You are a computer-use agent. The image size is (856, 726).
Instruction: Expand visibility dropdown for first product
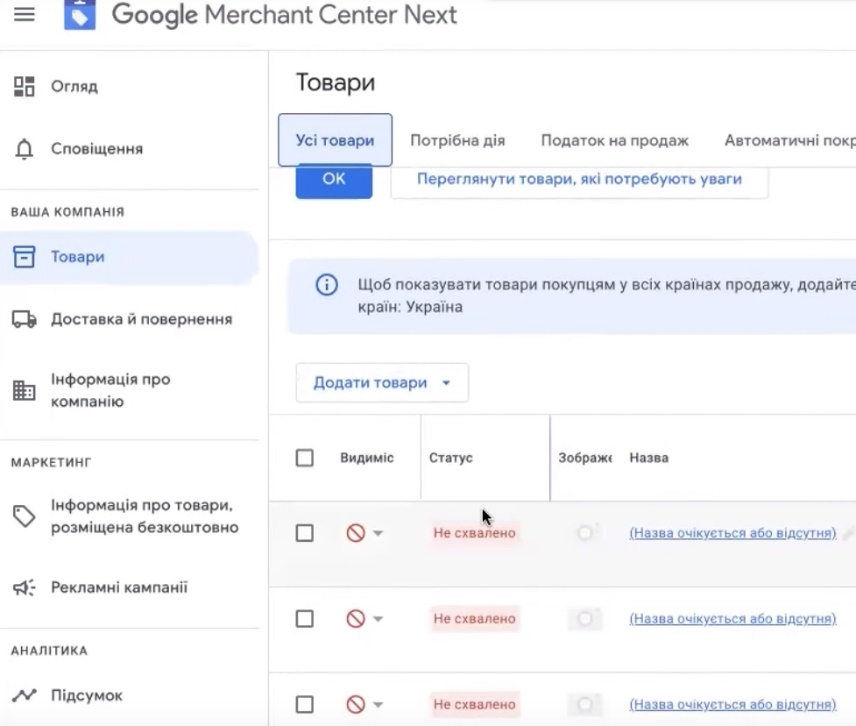[377, 534]
